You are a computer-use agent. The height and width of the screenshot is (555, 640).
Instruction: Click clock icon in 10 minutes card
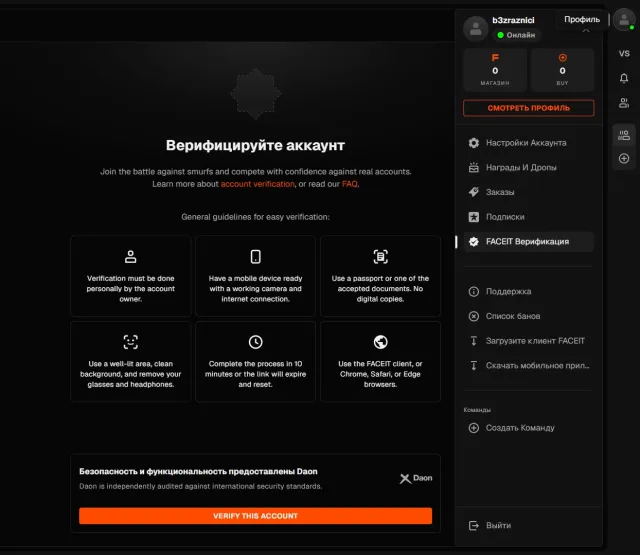[x=256, y=342]
